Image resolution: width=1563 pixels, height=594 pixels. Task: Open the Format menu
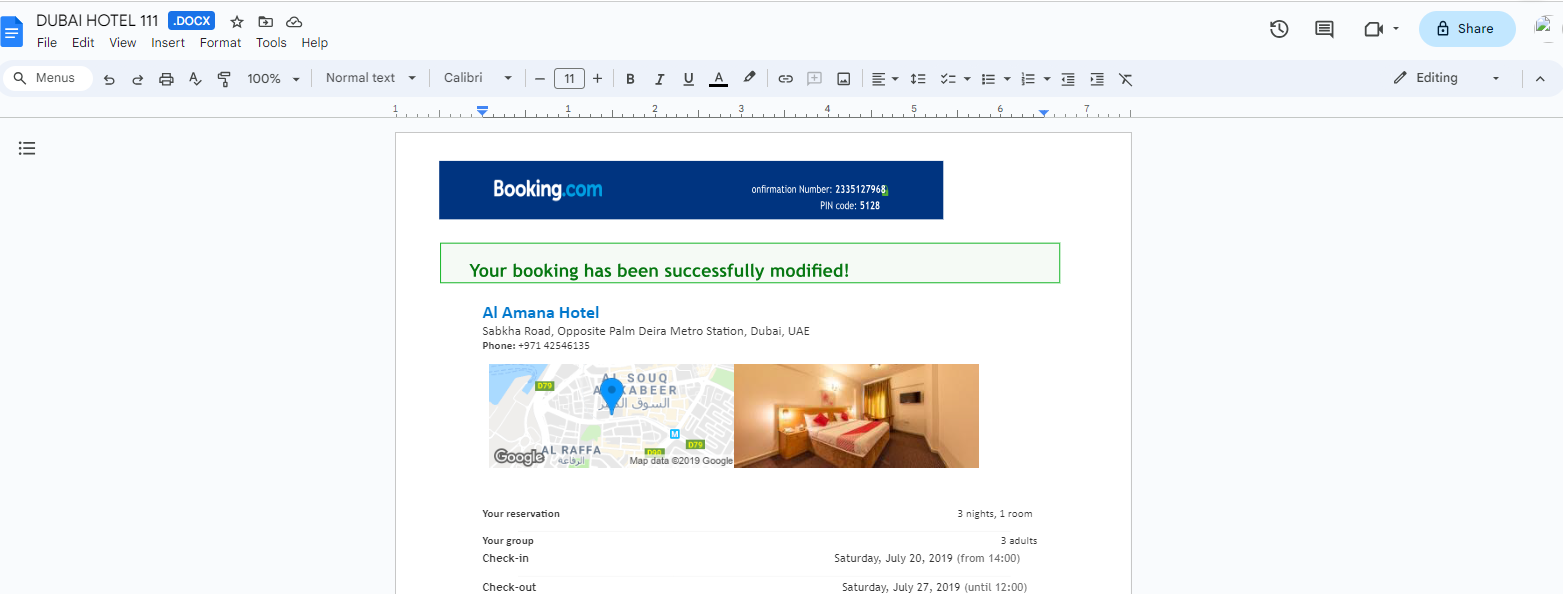click(x=220, y=43)
